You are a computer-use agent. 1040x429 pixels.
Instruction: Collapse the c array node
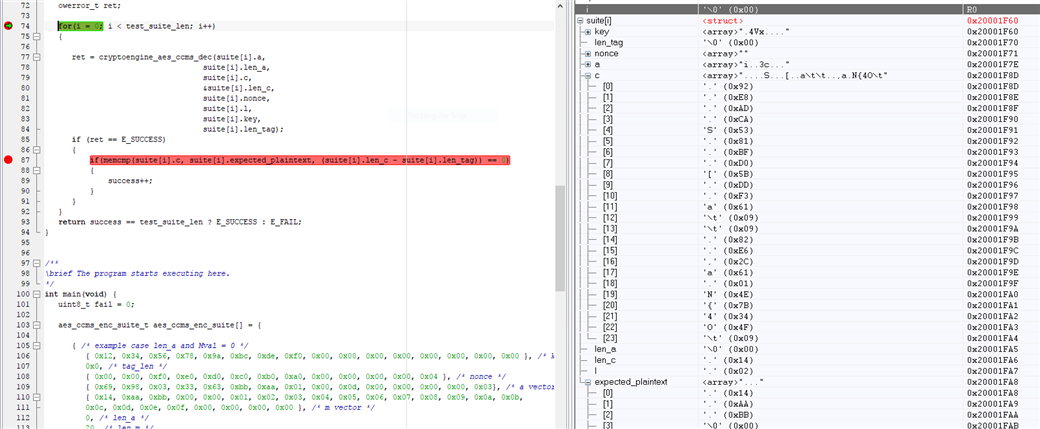(x=588, y=75)
